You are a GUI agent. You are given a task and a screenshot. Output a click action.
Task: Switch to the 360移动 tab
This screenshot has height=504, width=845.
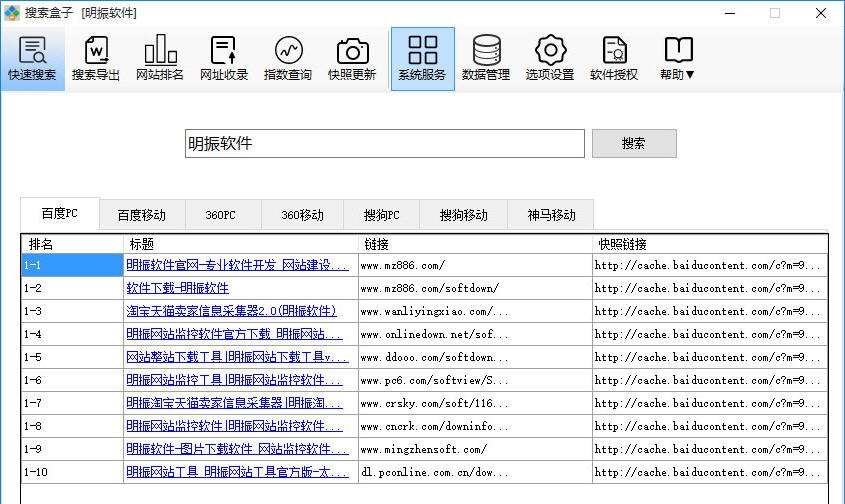302,215
